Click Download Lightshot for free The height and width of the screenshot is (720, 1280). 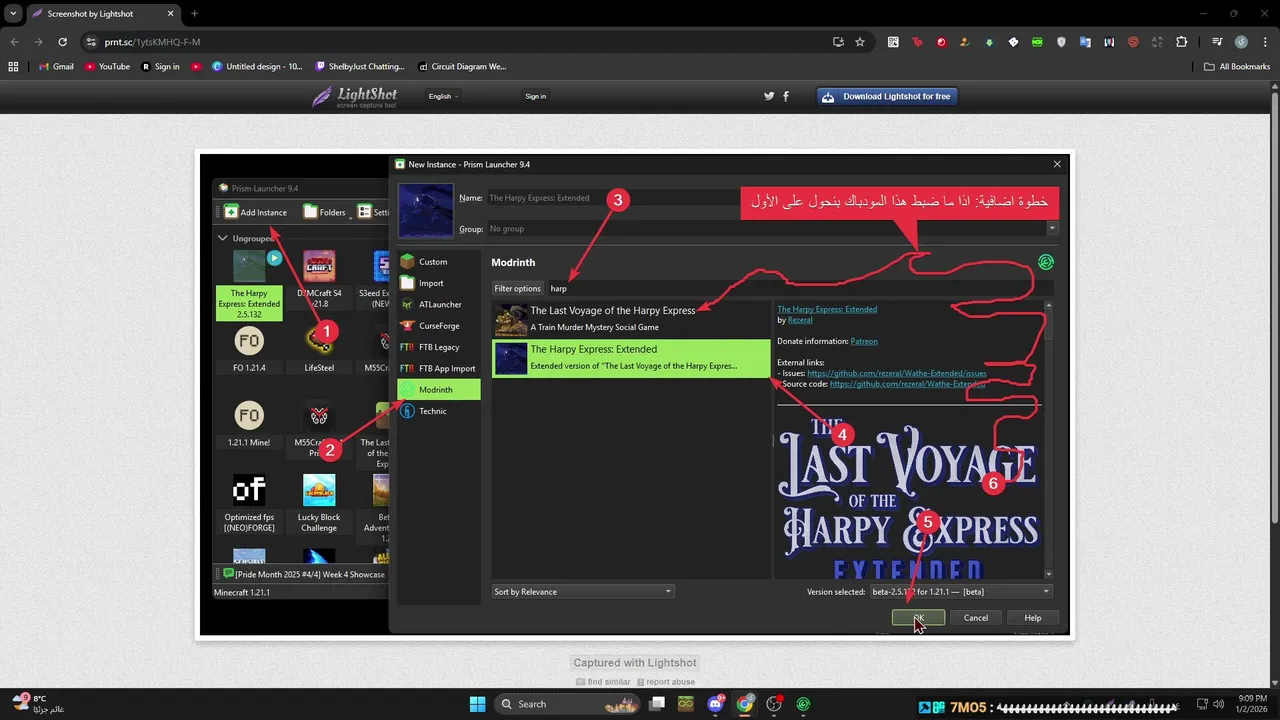pos(888,97)
